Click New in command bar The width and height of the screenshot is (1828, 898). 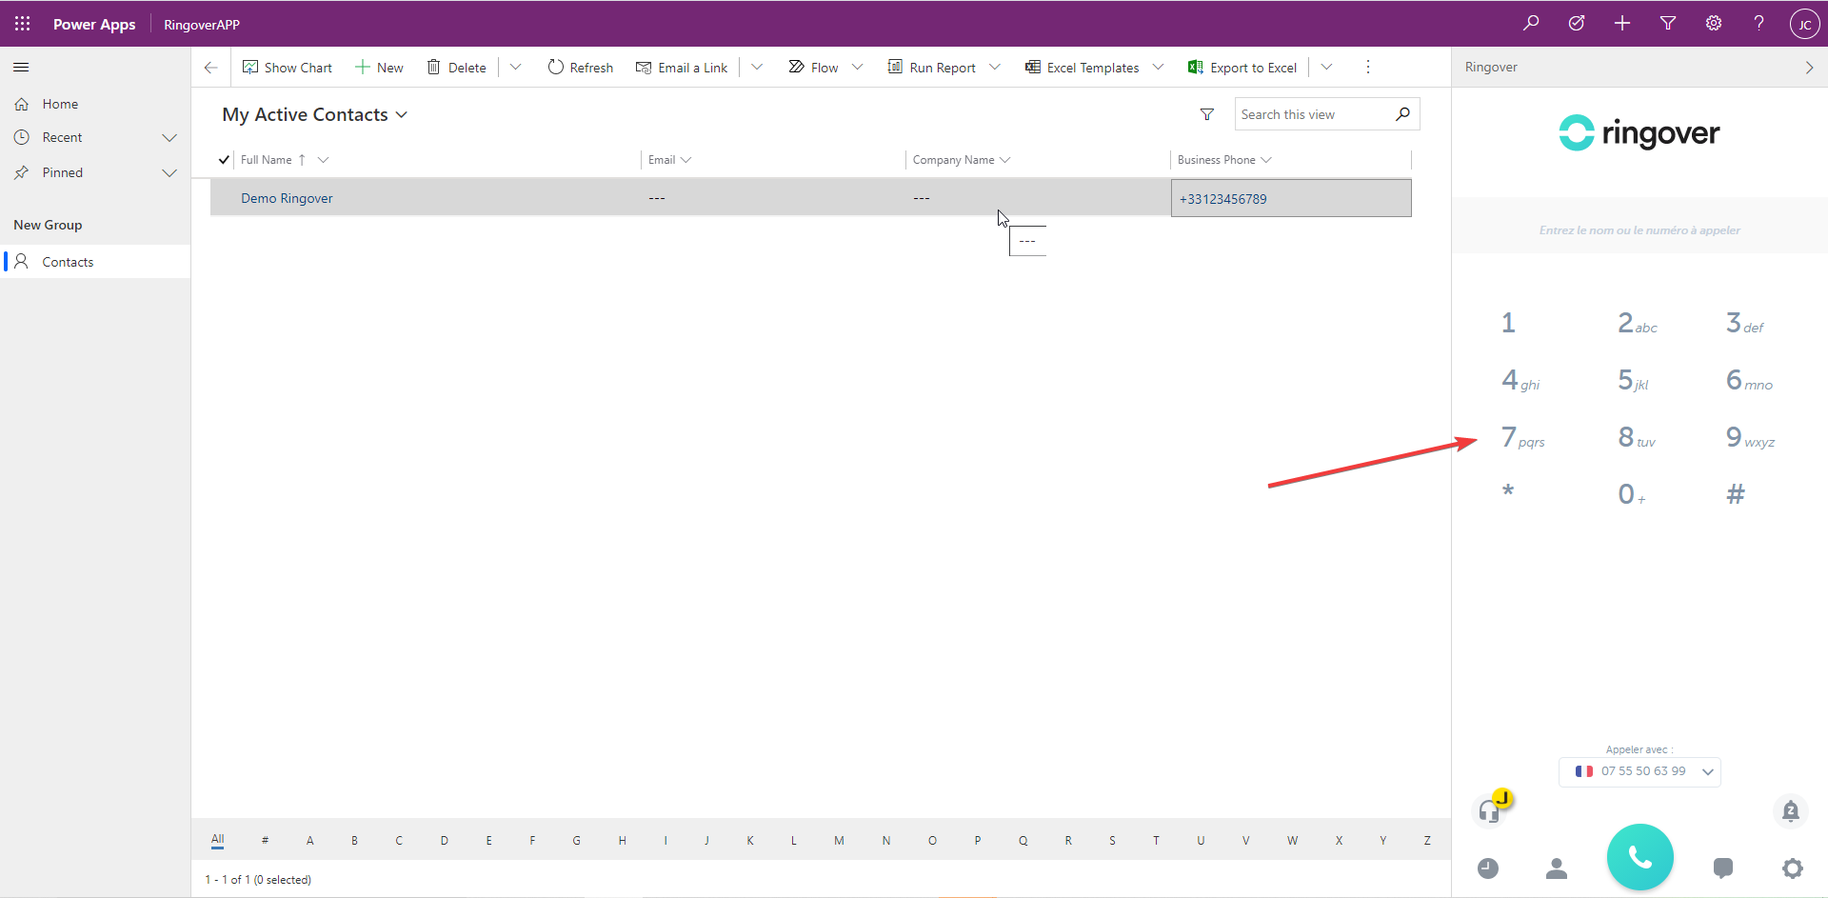[379, 67]
